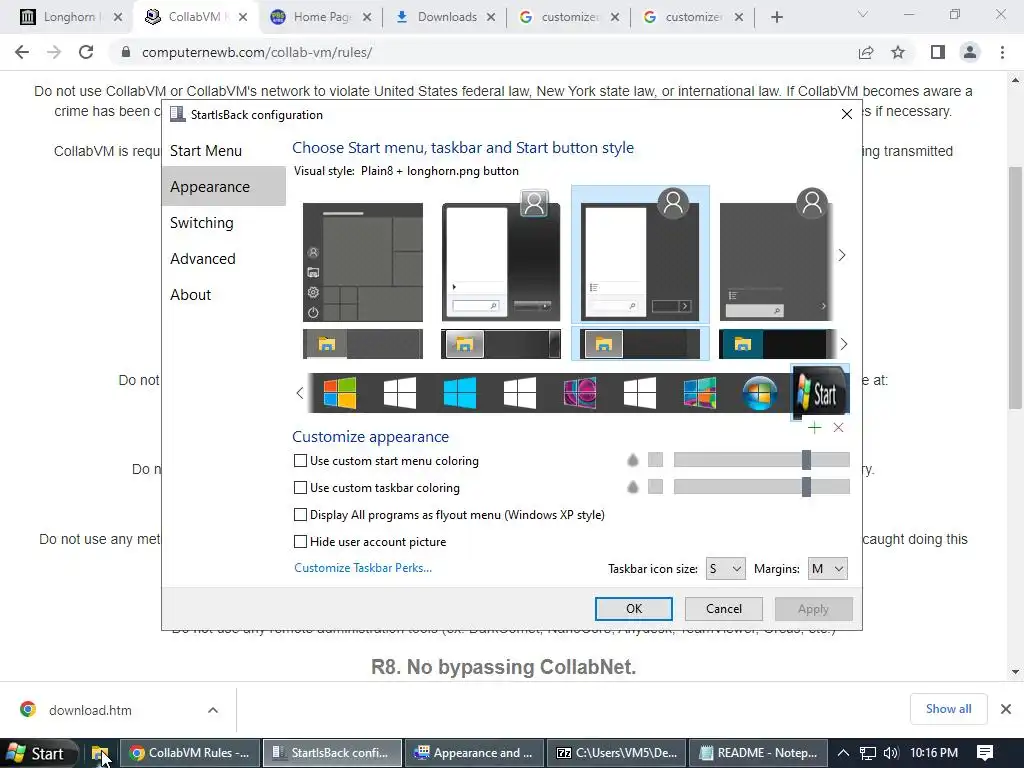This screenshot has height=768, width=1024.
Task: Select the glossy Aero taskbar style
Action: (x=501, y=344)
